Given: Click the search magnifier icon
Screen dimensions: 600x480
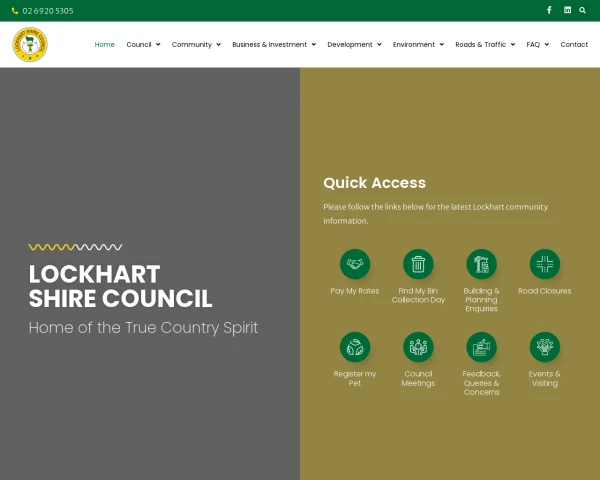Looking at the screenshot, I should click(x=583, y=10).
